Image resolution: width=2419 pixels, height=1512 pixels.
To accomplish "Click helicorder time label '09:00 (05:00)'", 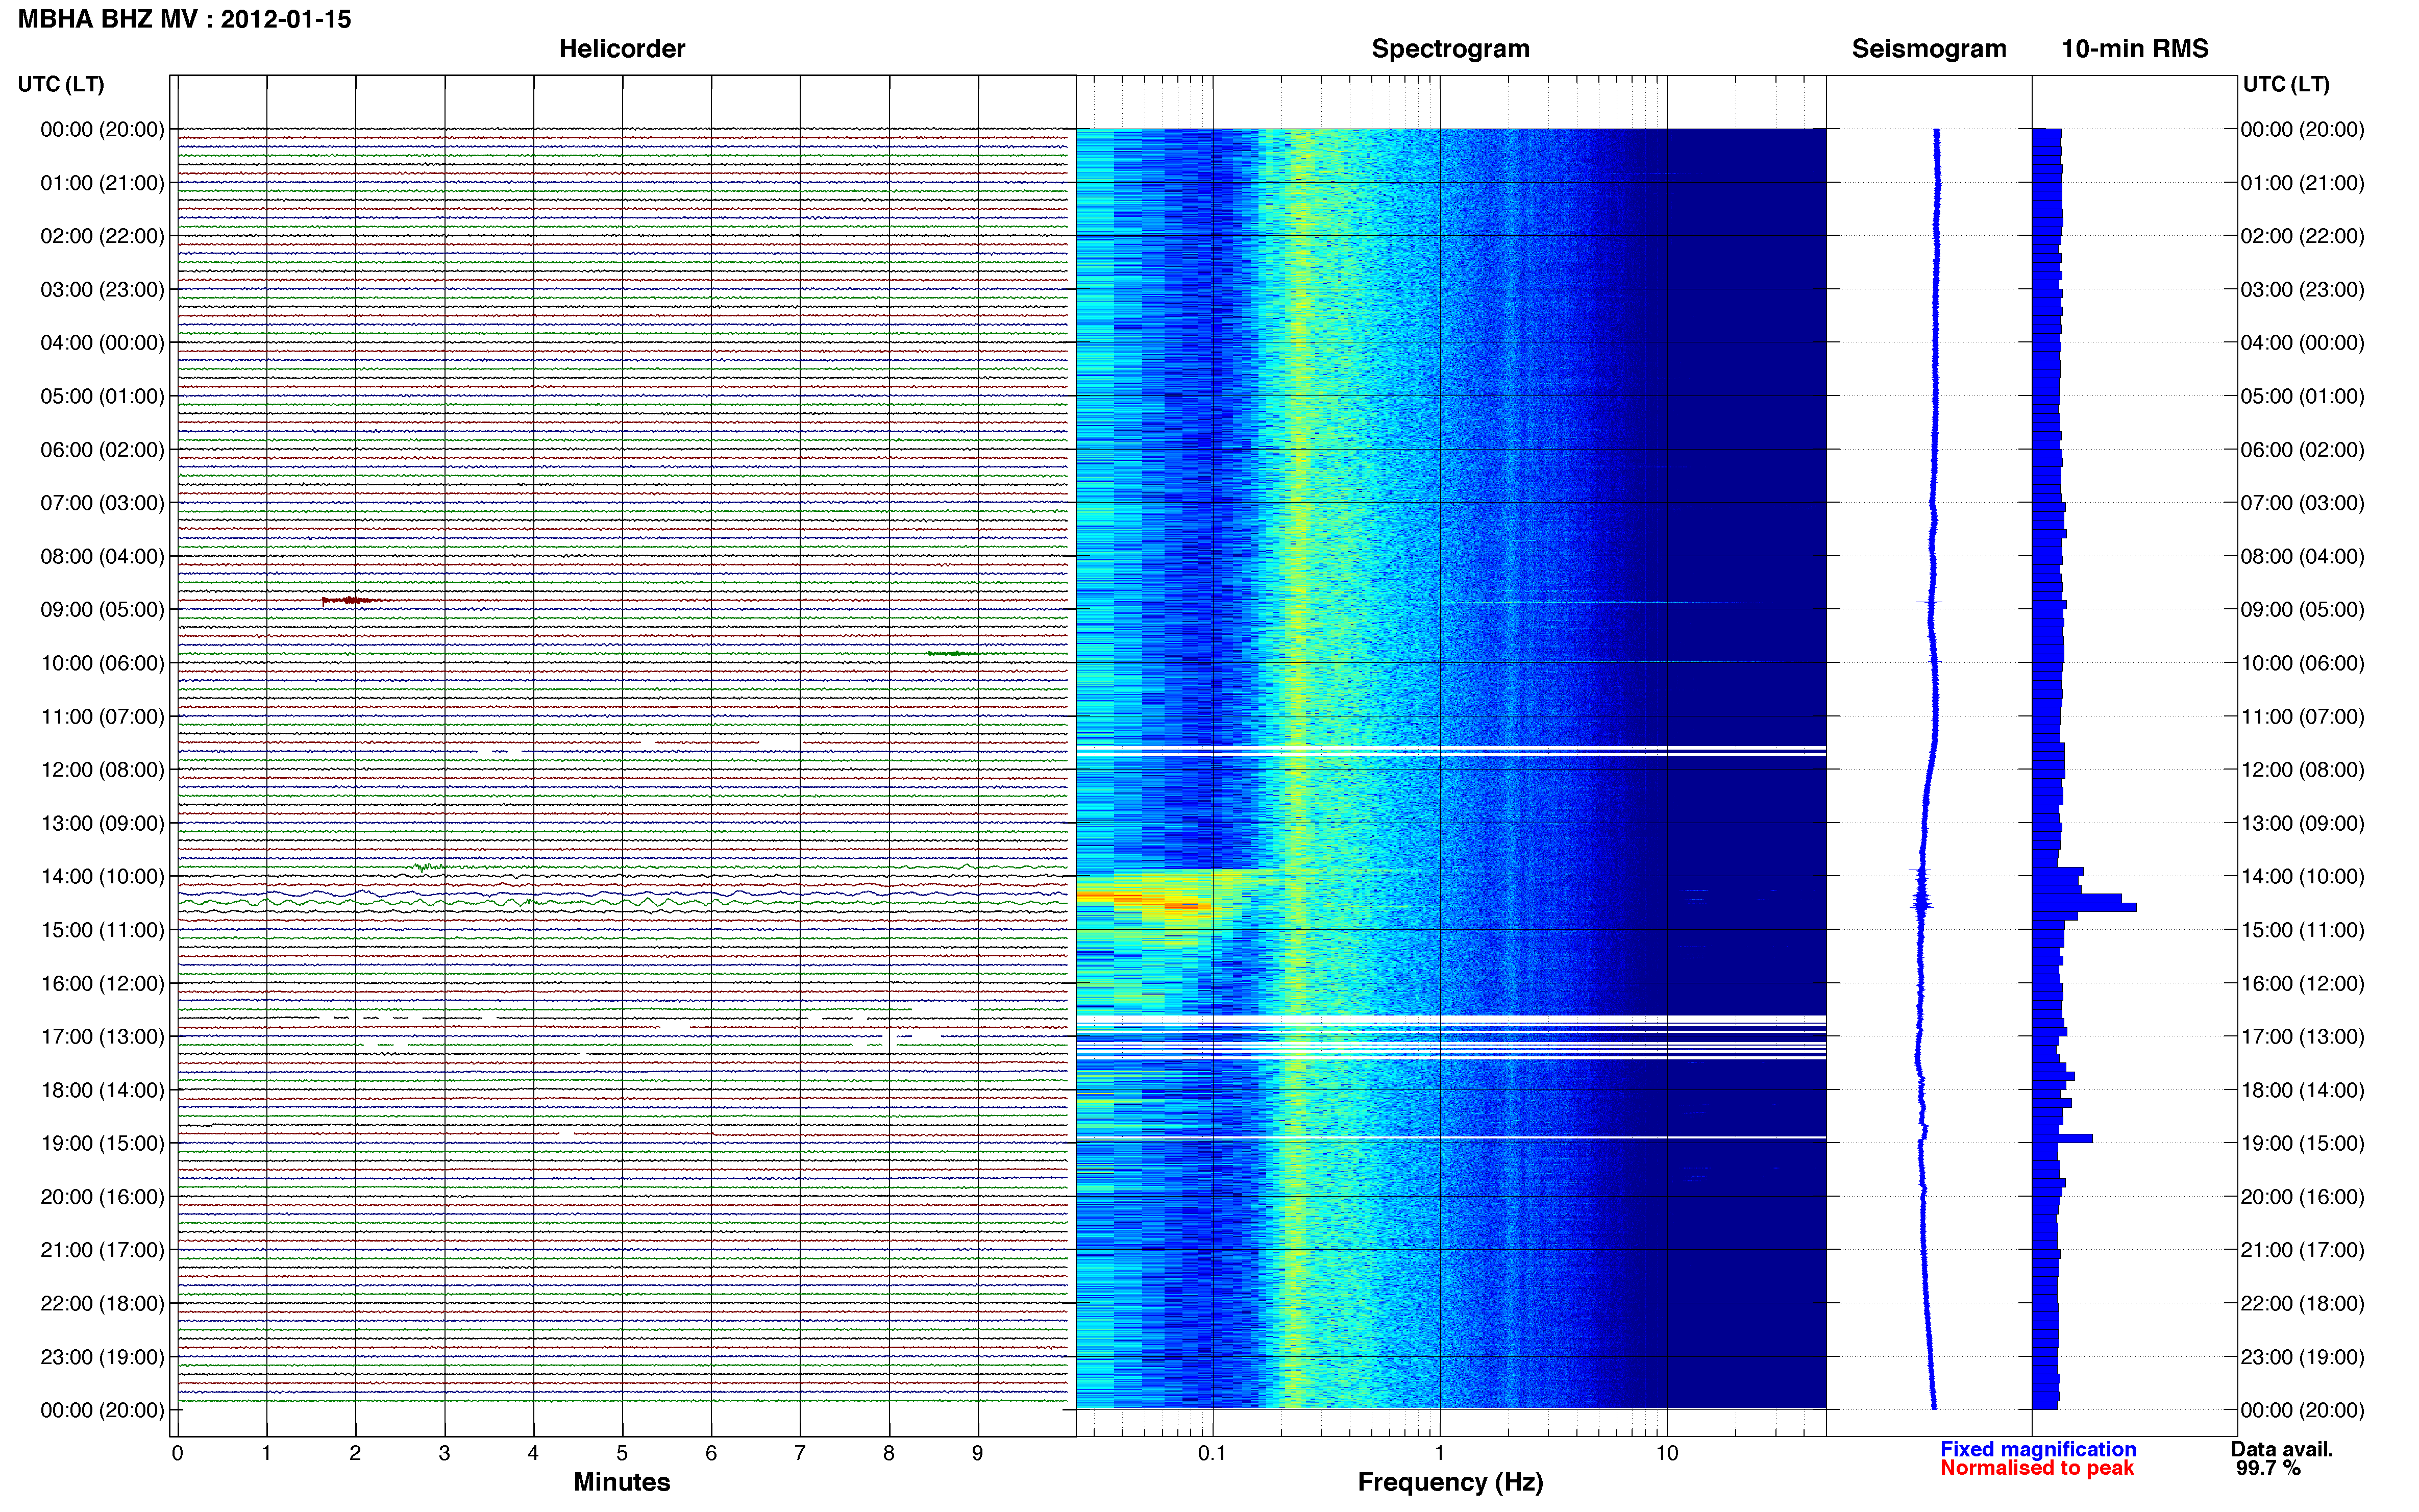I will pos(102,610).
